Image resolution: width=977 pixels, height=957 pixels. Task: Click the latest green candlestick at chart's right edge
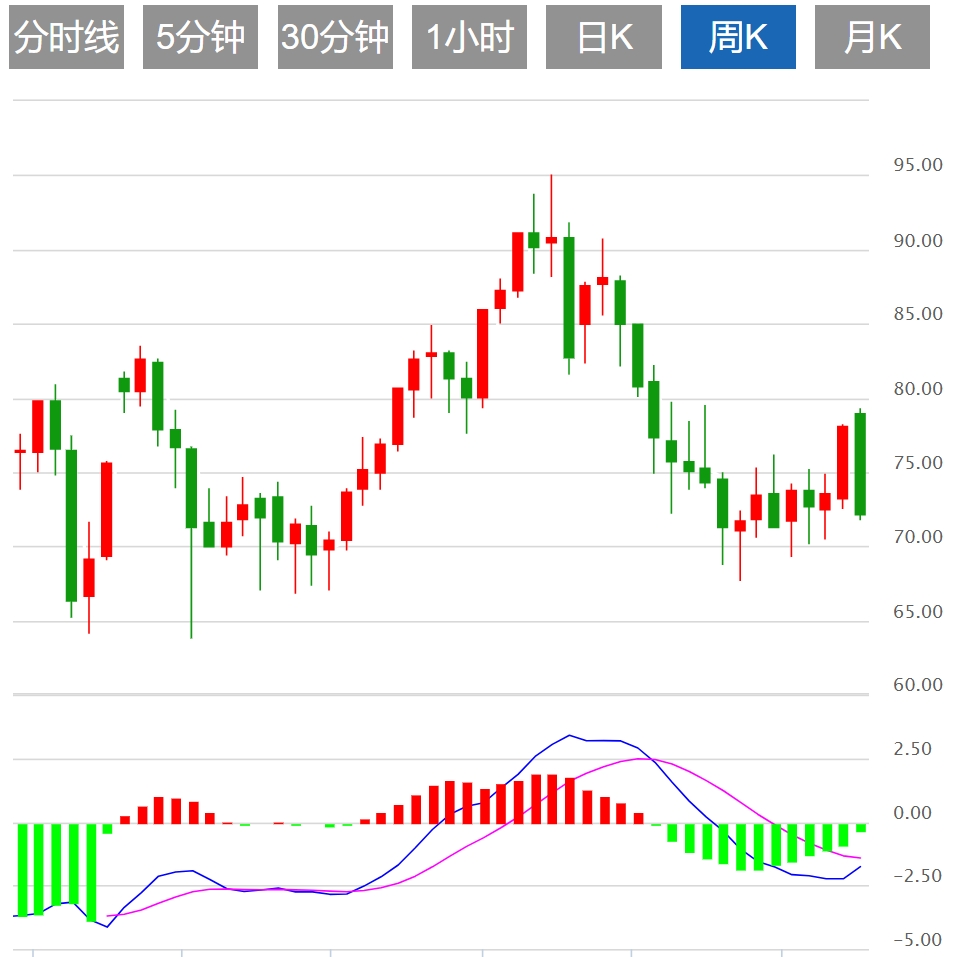coord(860,464)
